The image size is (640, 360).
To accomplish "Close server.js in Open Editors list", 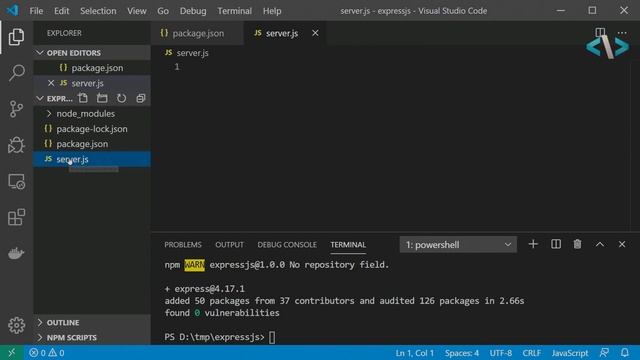I will pyautogui.click(x=51, y=83).
